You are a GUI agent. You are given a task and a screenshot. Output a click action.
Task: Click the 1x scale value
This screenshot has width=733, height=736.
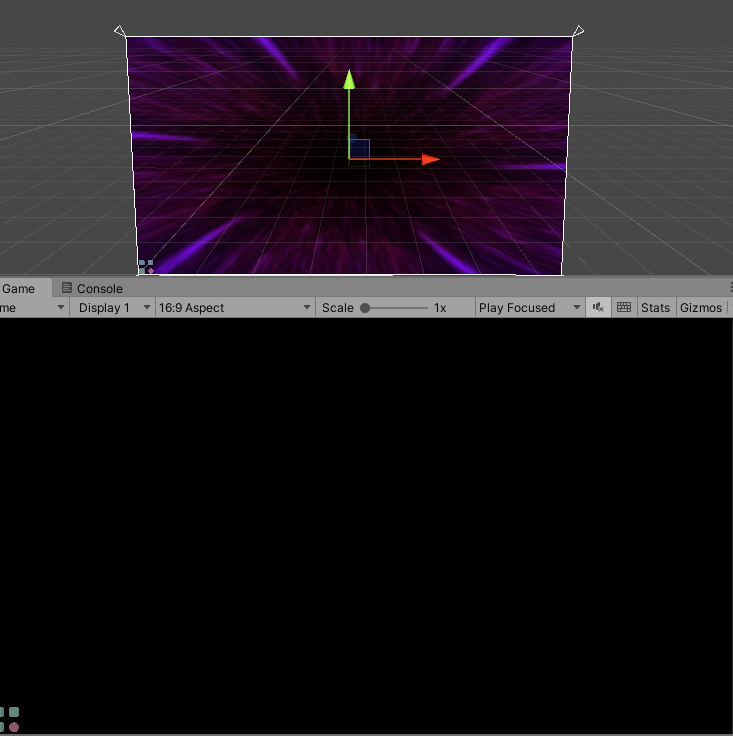pos(440,308)
